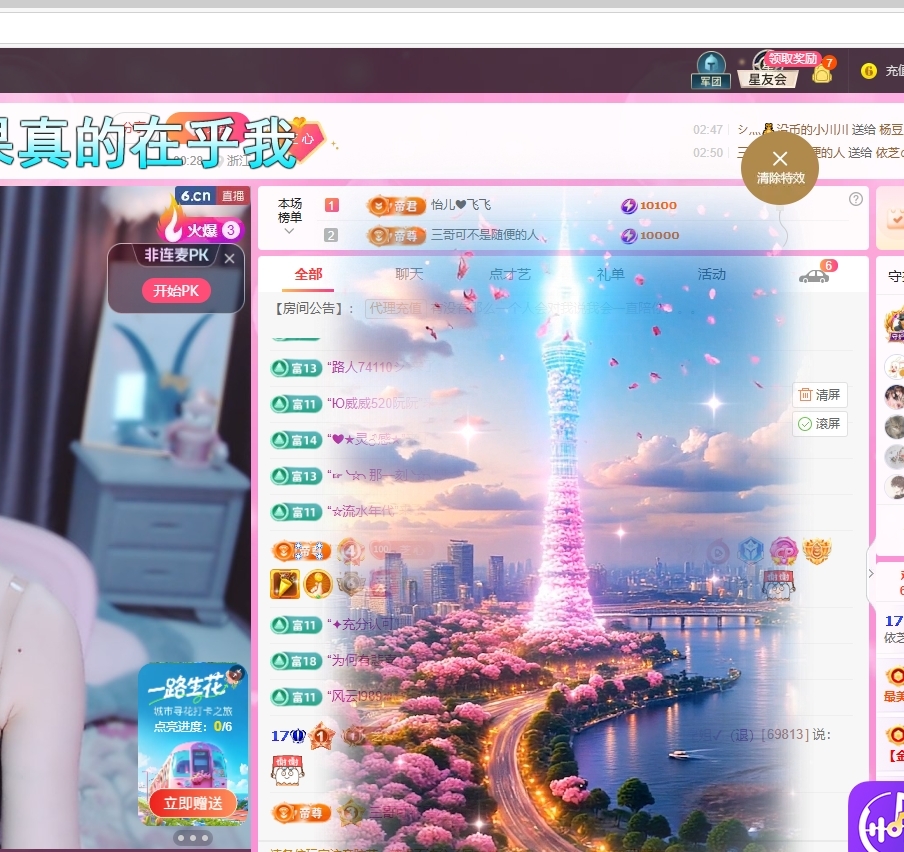Click the 帝尊 badge at chat bottom
The width and height of the screenshot is (904, 852).
(301, 813)
